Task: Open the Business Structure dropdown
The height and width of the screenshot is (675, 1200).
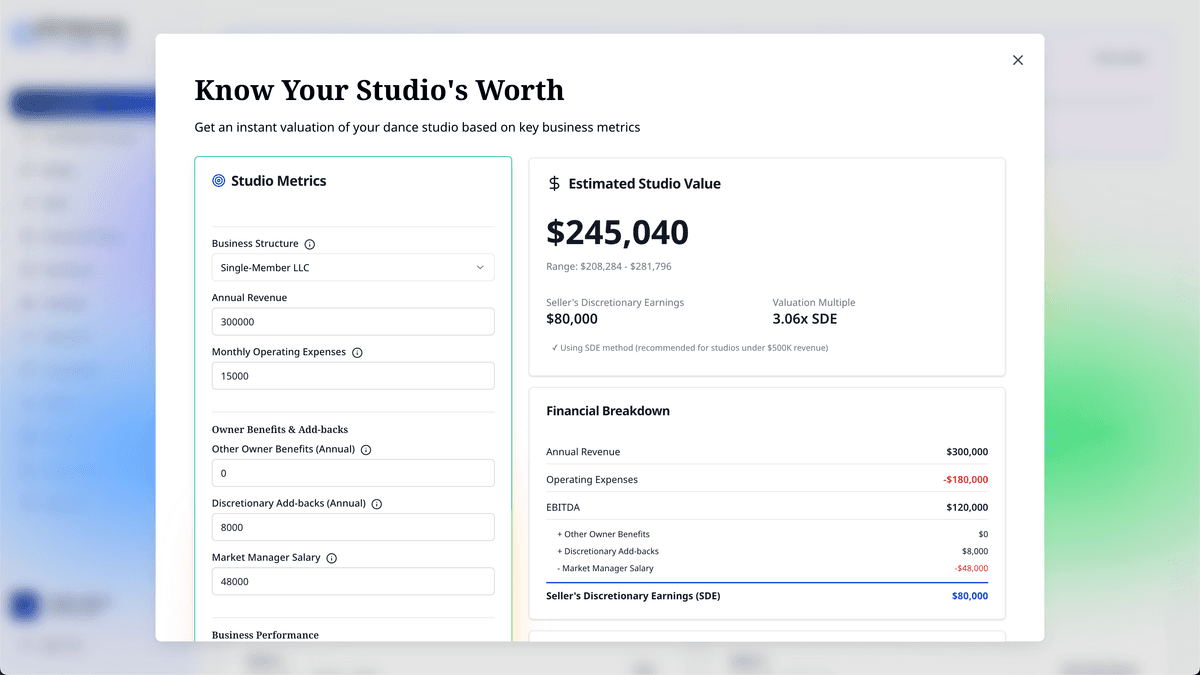Action: [352, 267]
